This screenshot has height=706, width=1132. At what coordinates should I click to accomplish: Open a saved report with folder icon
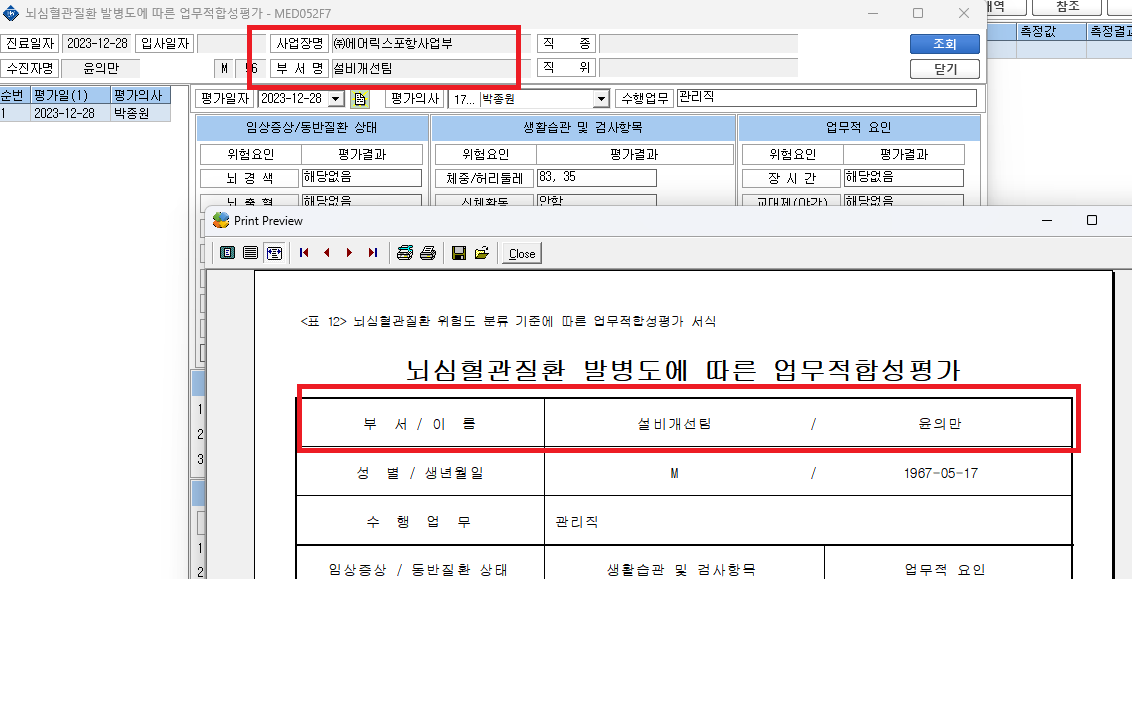[482, 253]
